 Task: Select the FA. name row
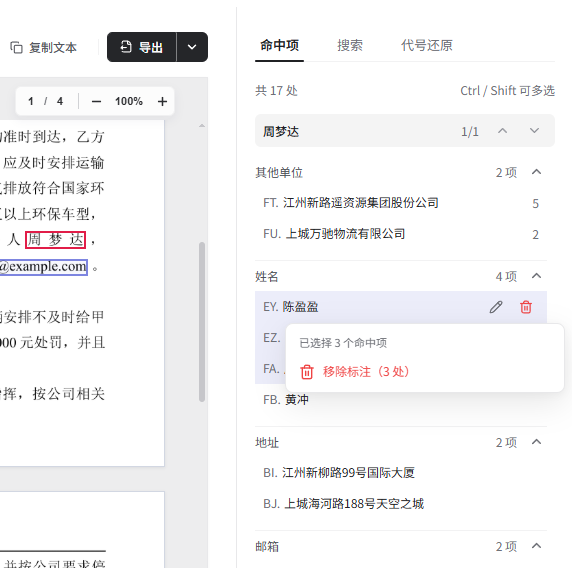(x=270, y=368)
